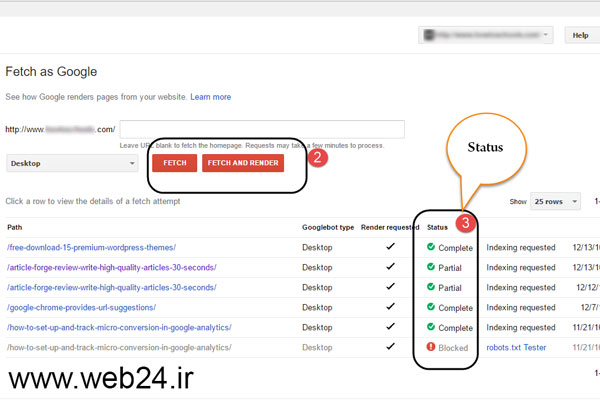This screenshot has width=600, height=400.
Task: Click Indexing requested in the wordpress-themes row
Action: (x=521, y=248)
